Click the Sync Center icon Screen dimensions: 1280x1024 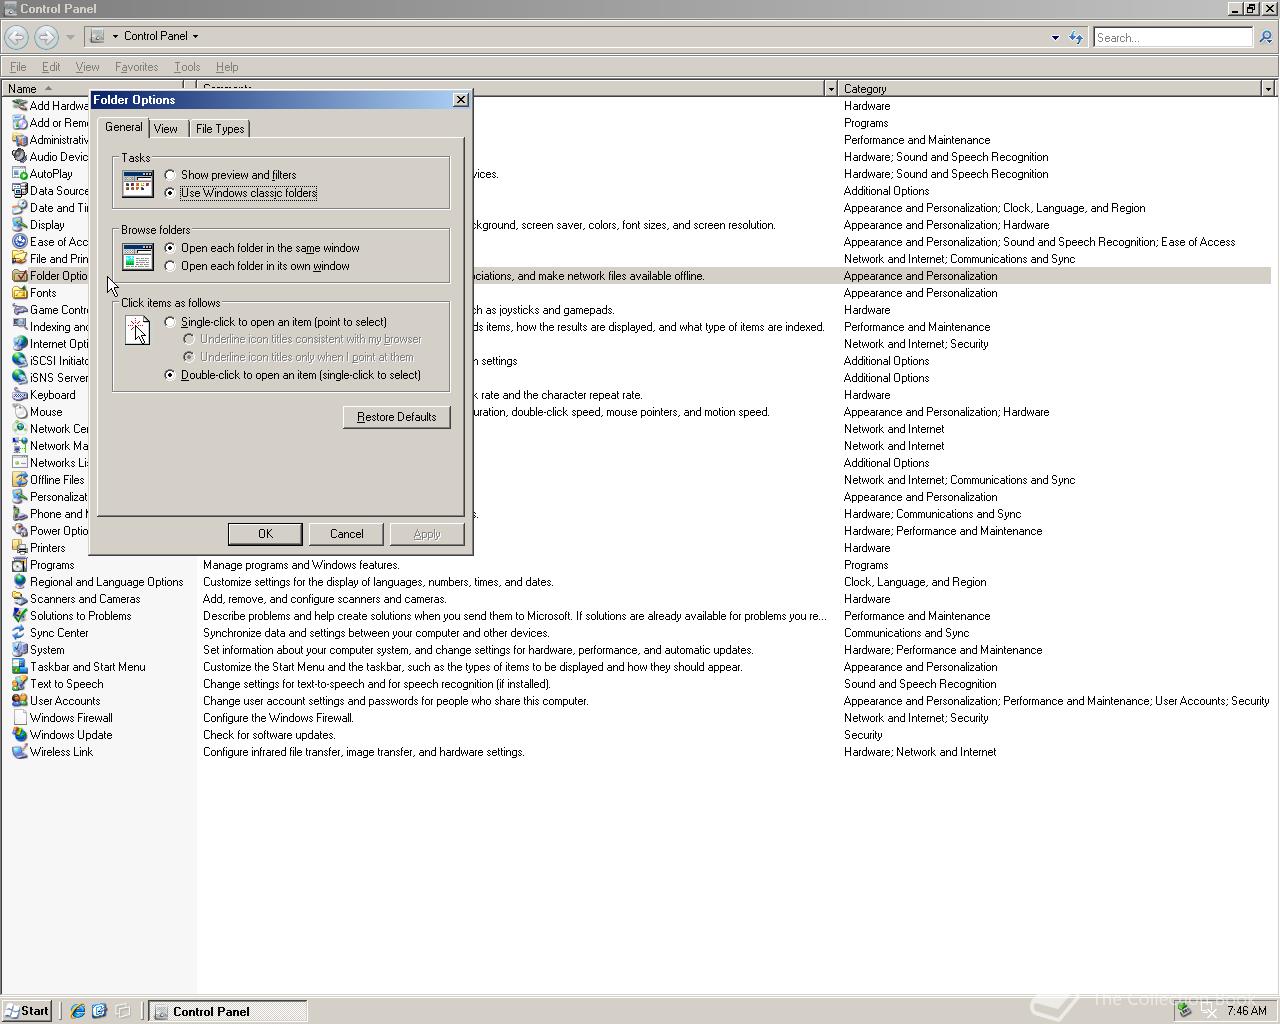tap(19, 633)
